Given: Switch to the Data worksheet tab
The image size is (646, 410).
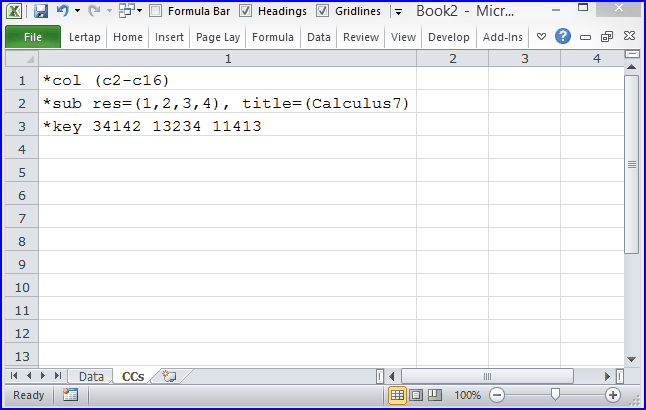Looking at the screenshot, I should pyautogui.click(x=91, y=377).
